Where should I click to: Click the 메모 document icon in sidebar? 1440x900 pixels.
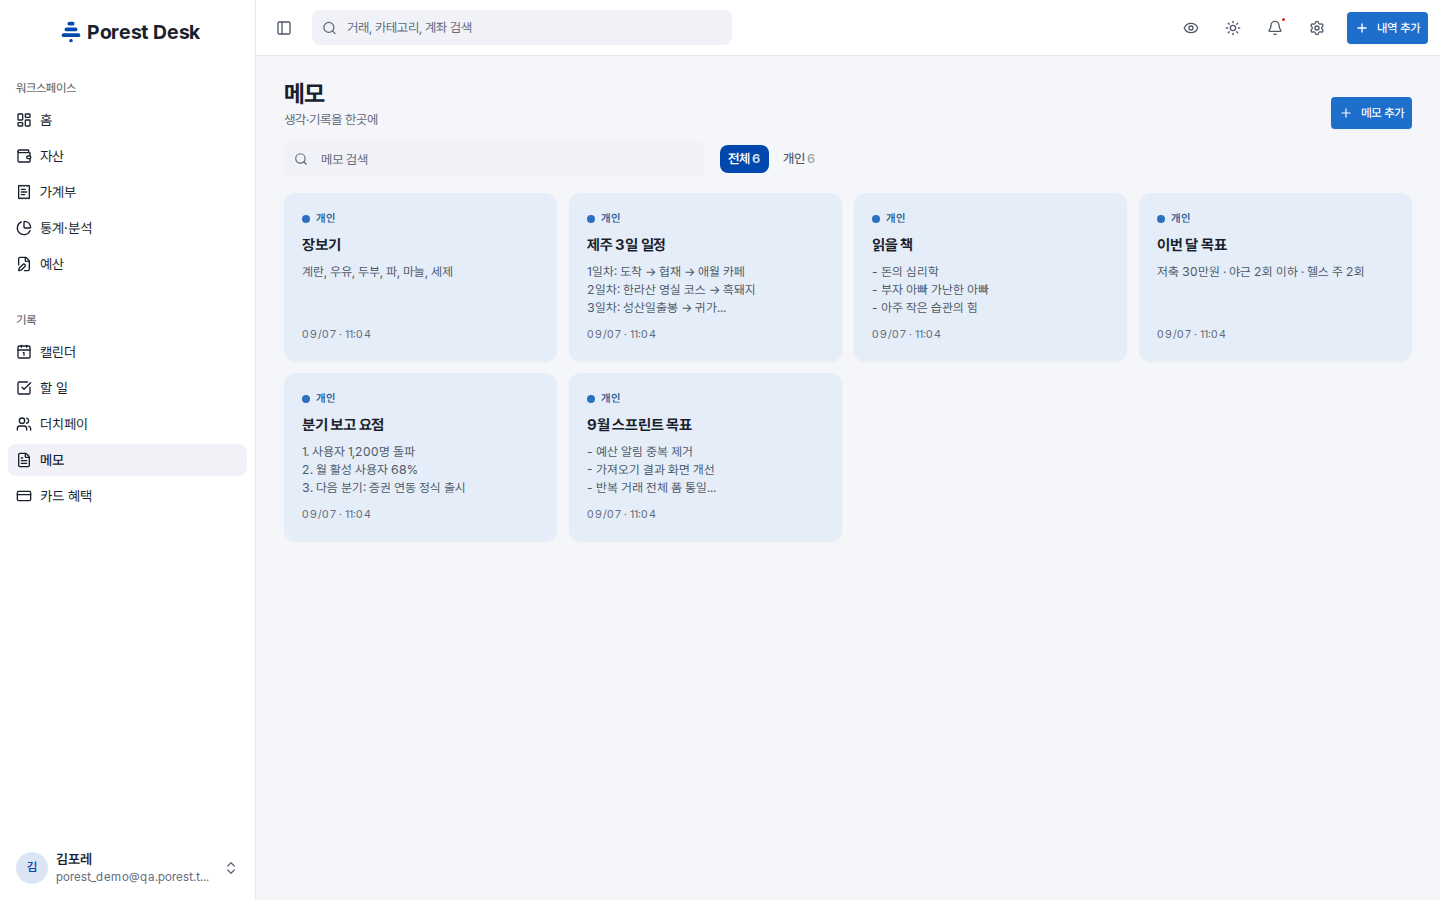[24, 460]
